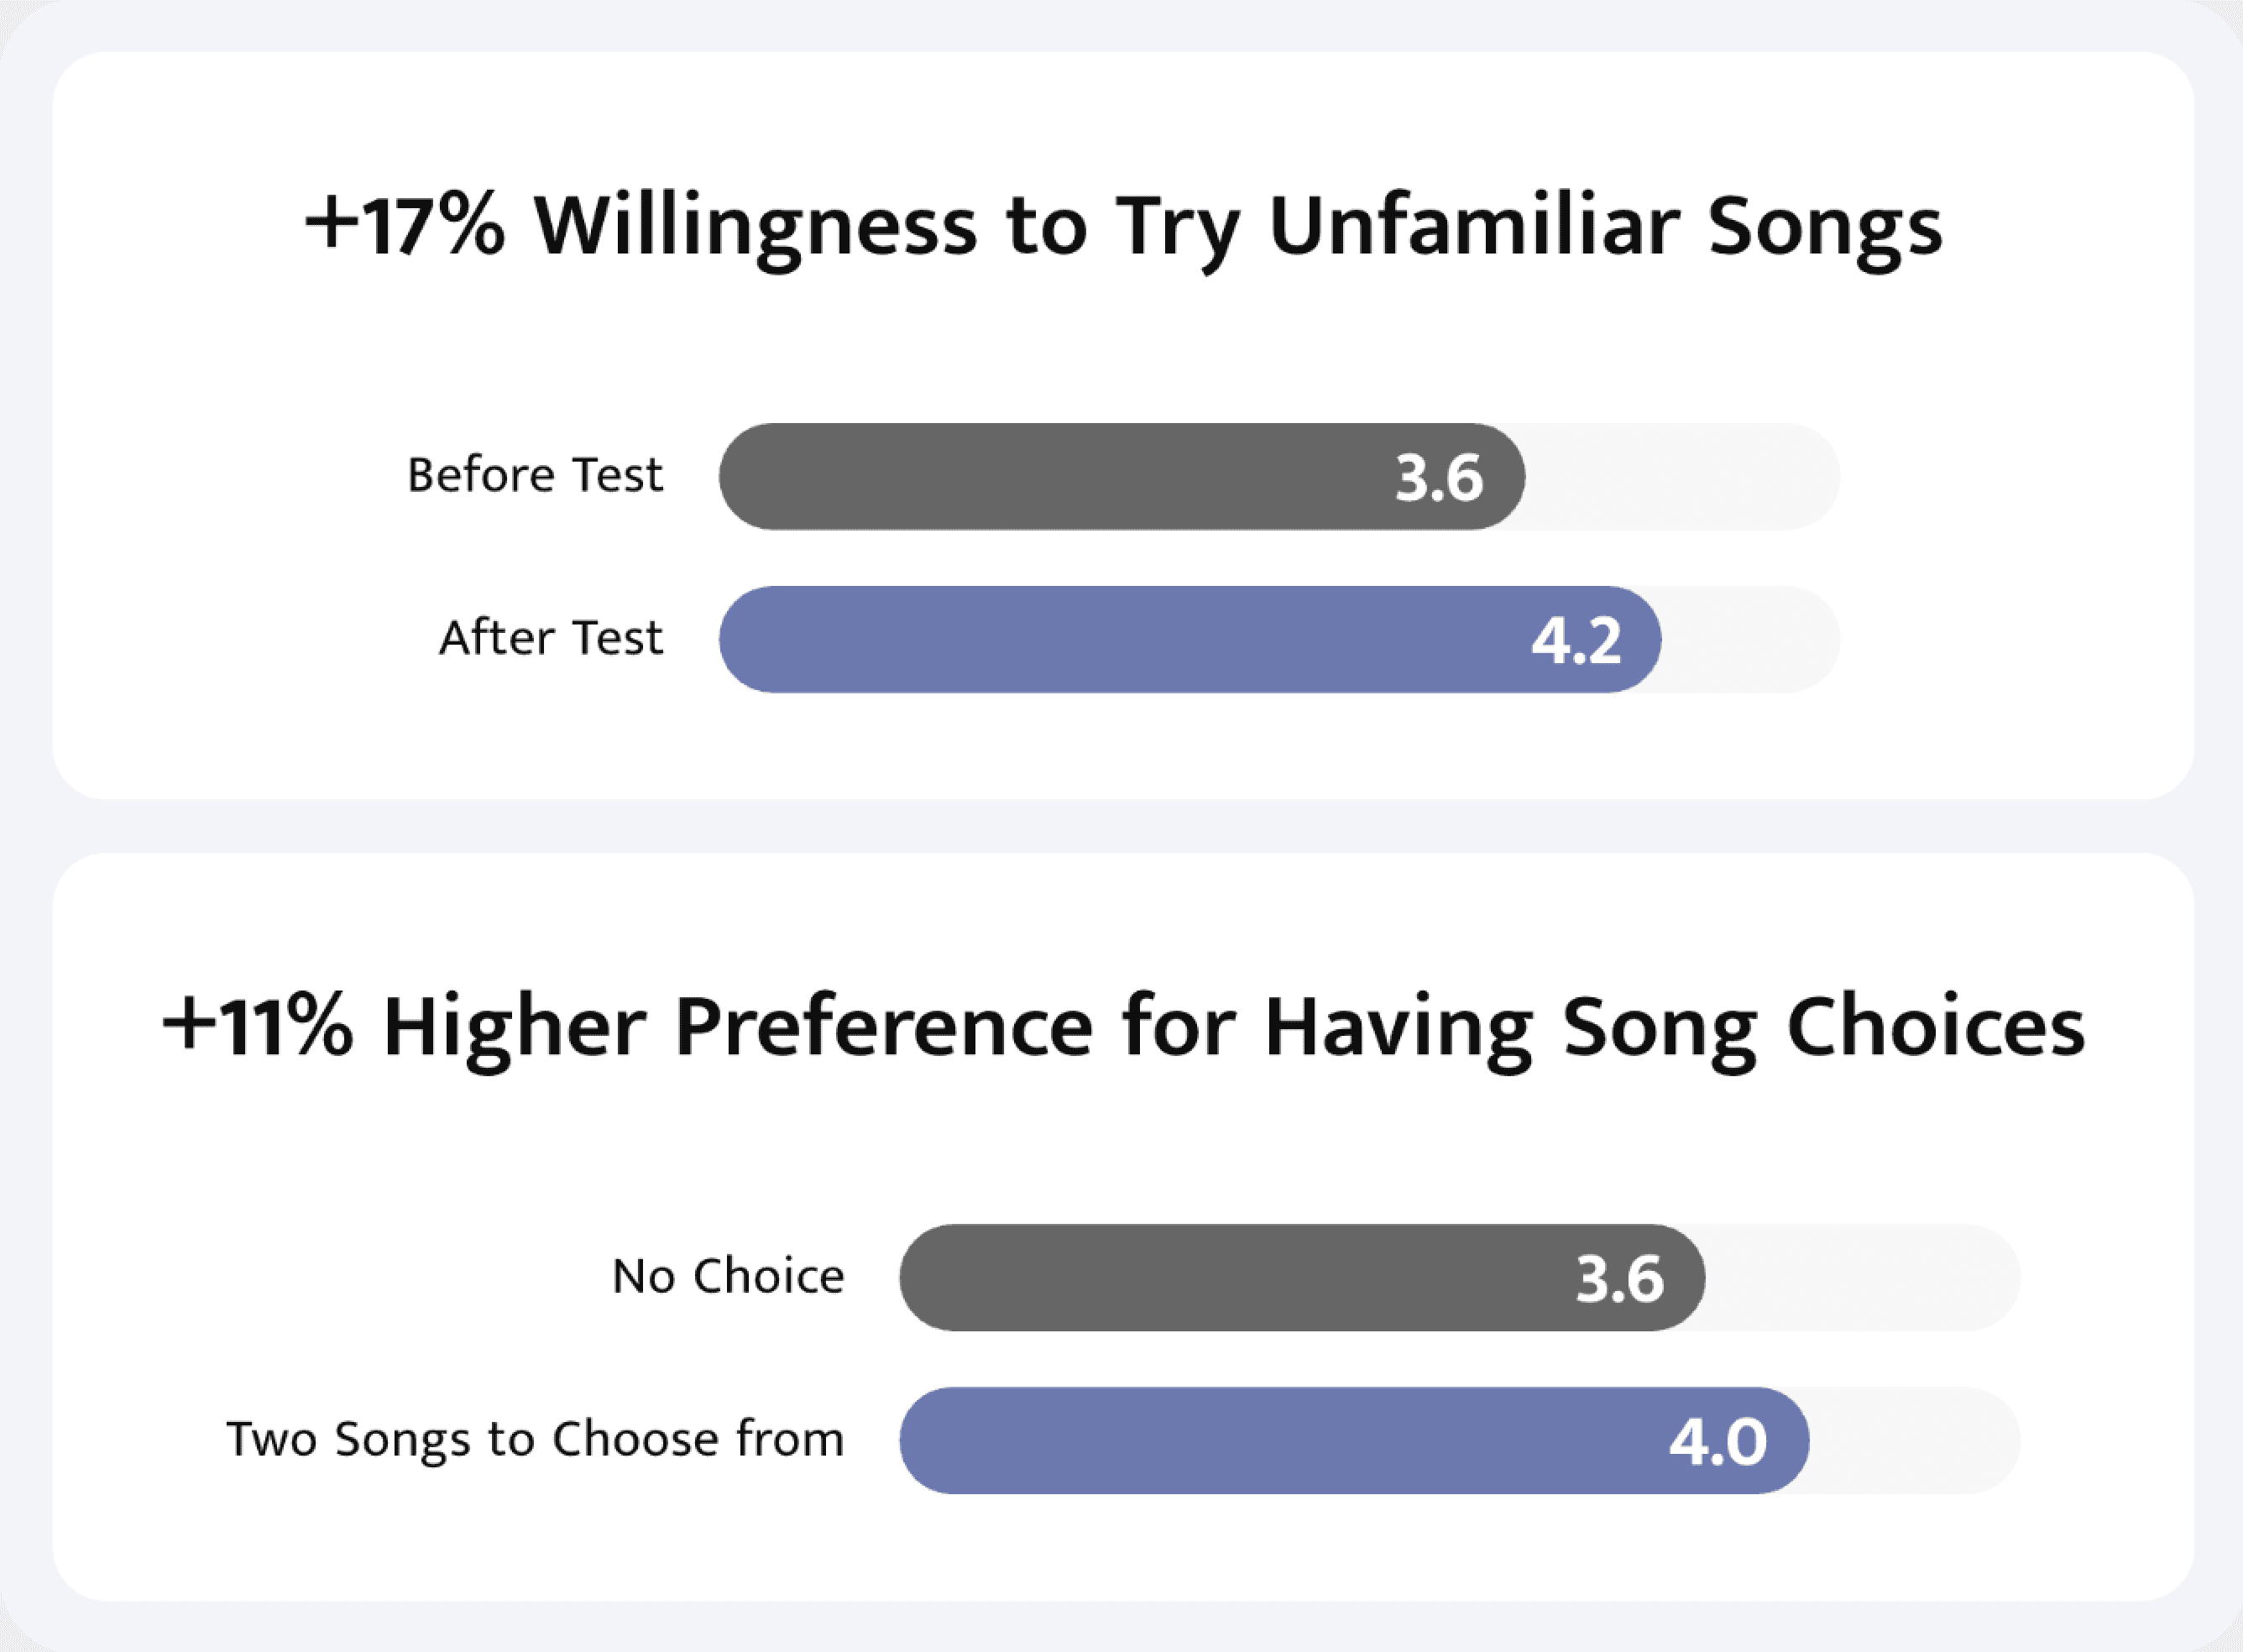
Task: Click the 3.6 value in the No Choice bar
Action: tap(1620, 1279)
